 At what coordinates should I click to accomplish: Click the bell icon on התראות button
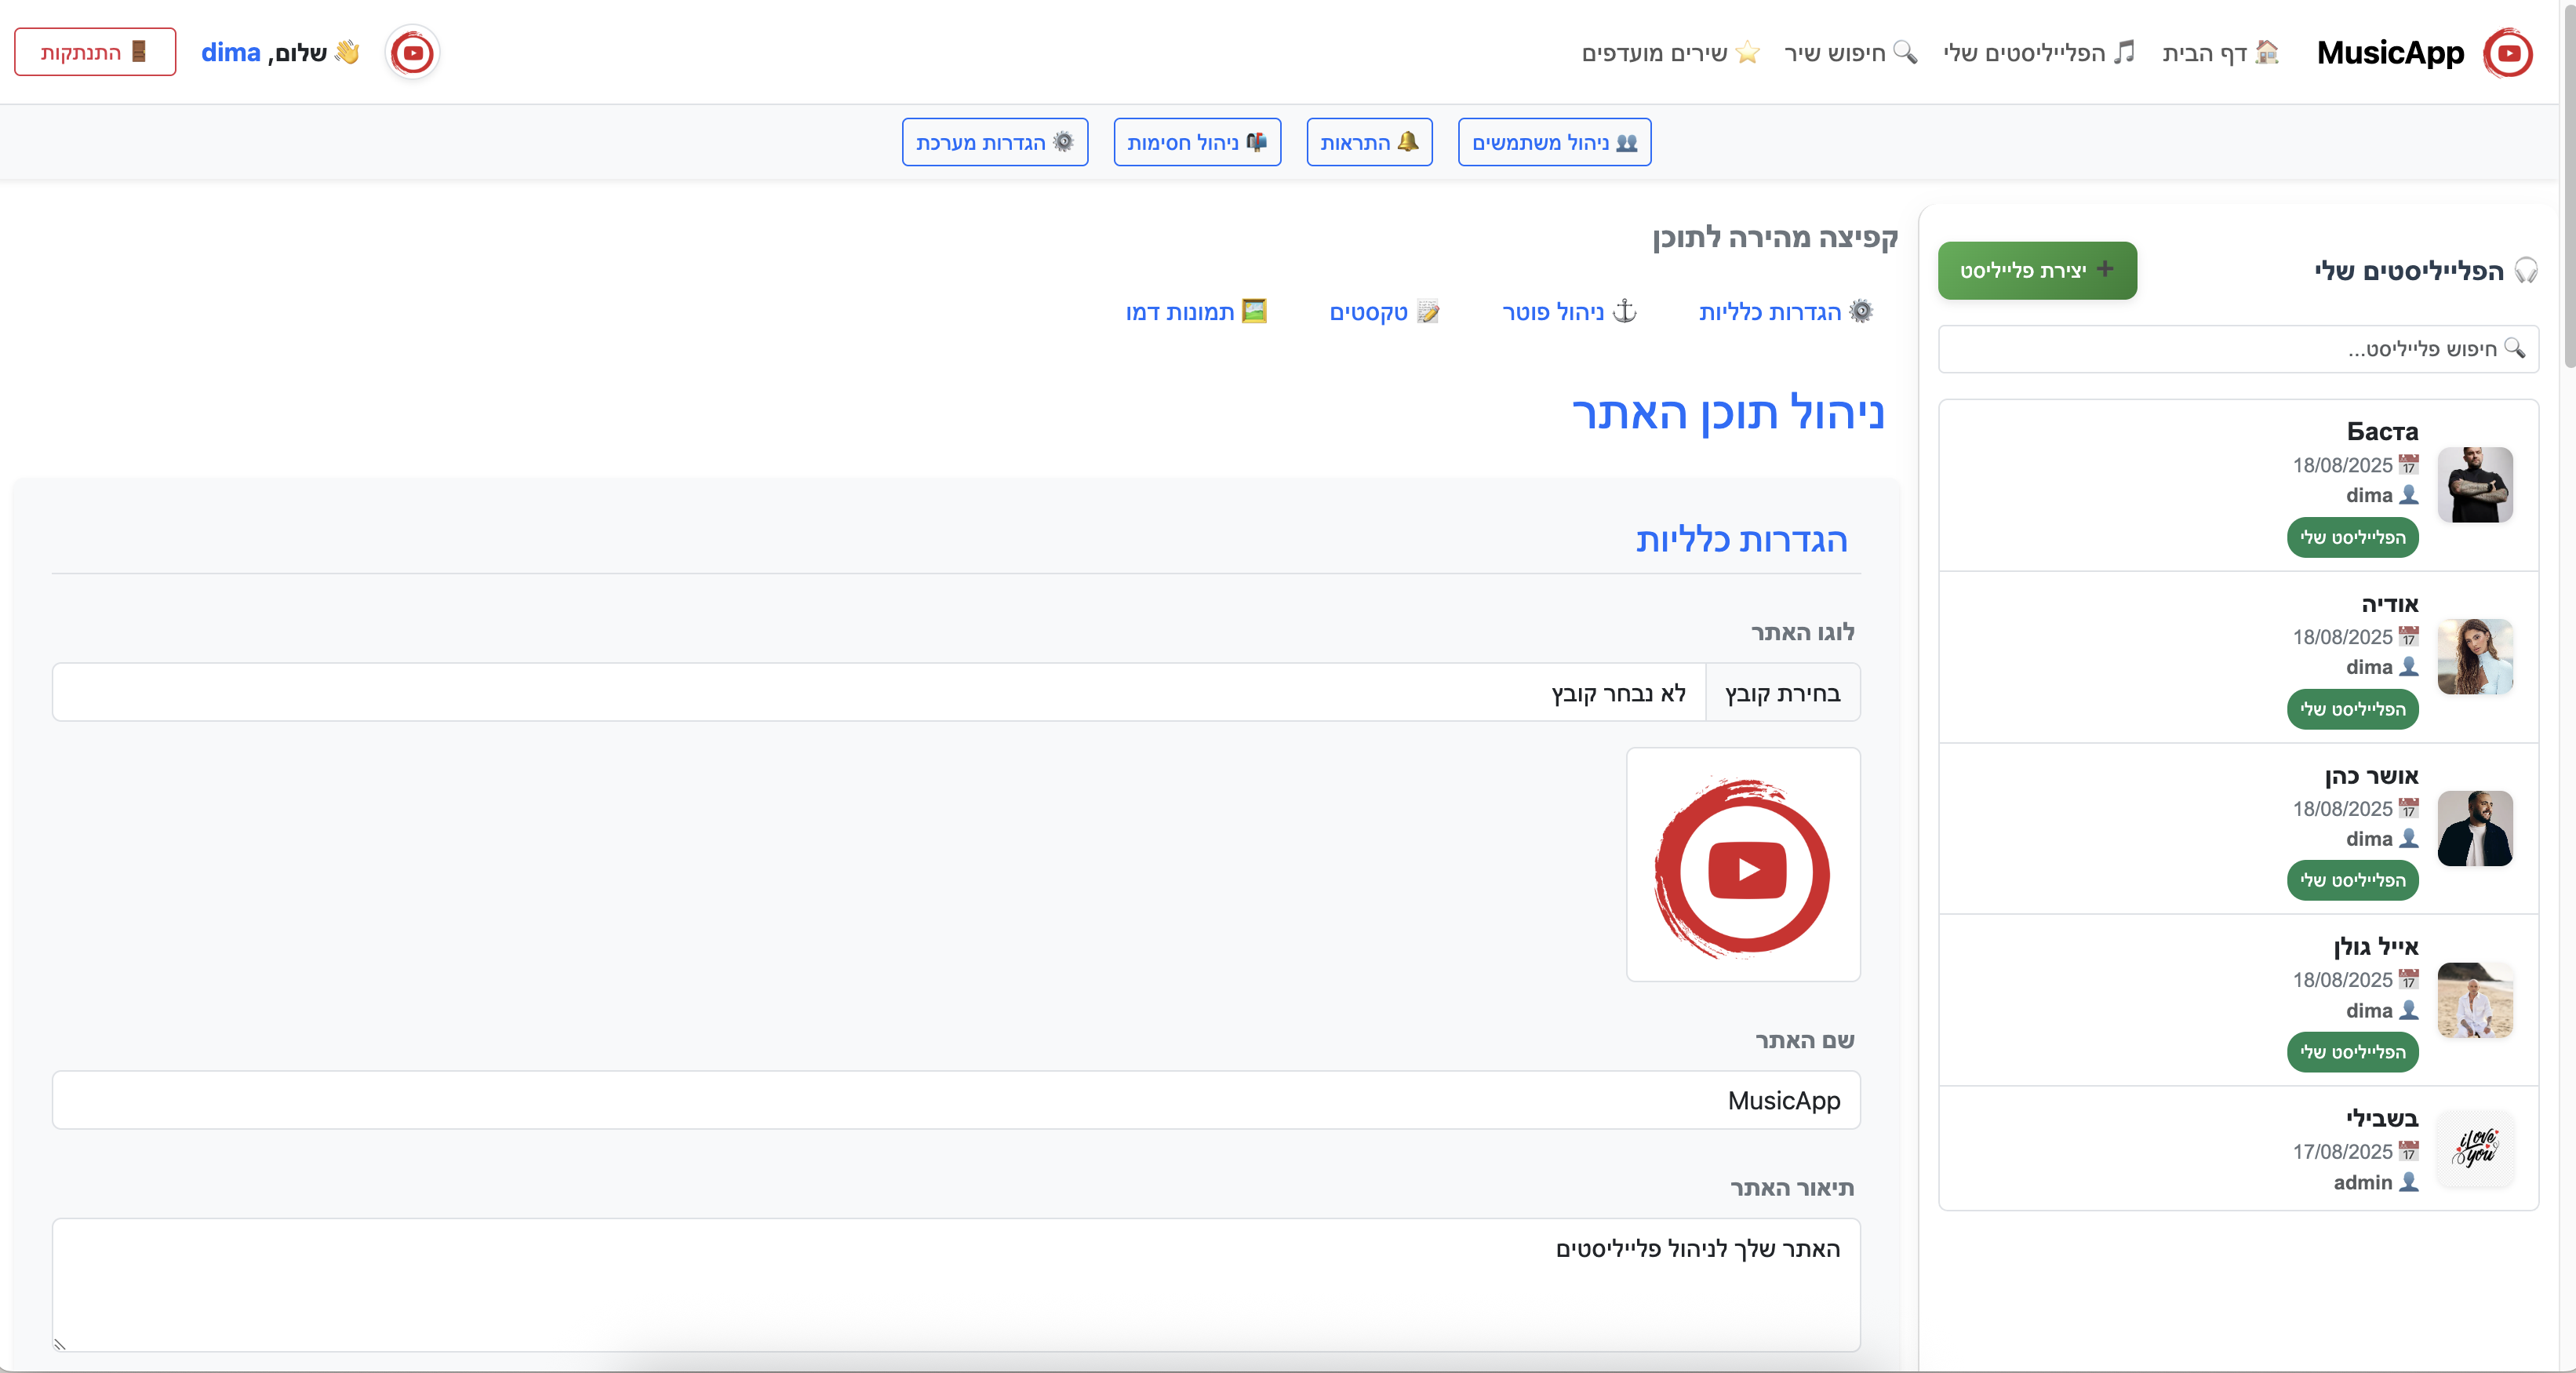(x=1409, y=141)
